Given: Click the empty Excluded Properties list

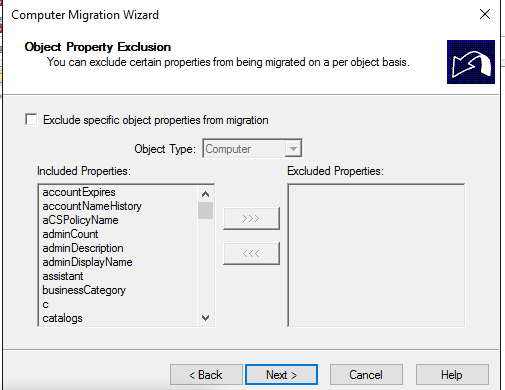Looking at the screenshot, I should 376,255.
